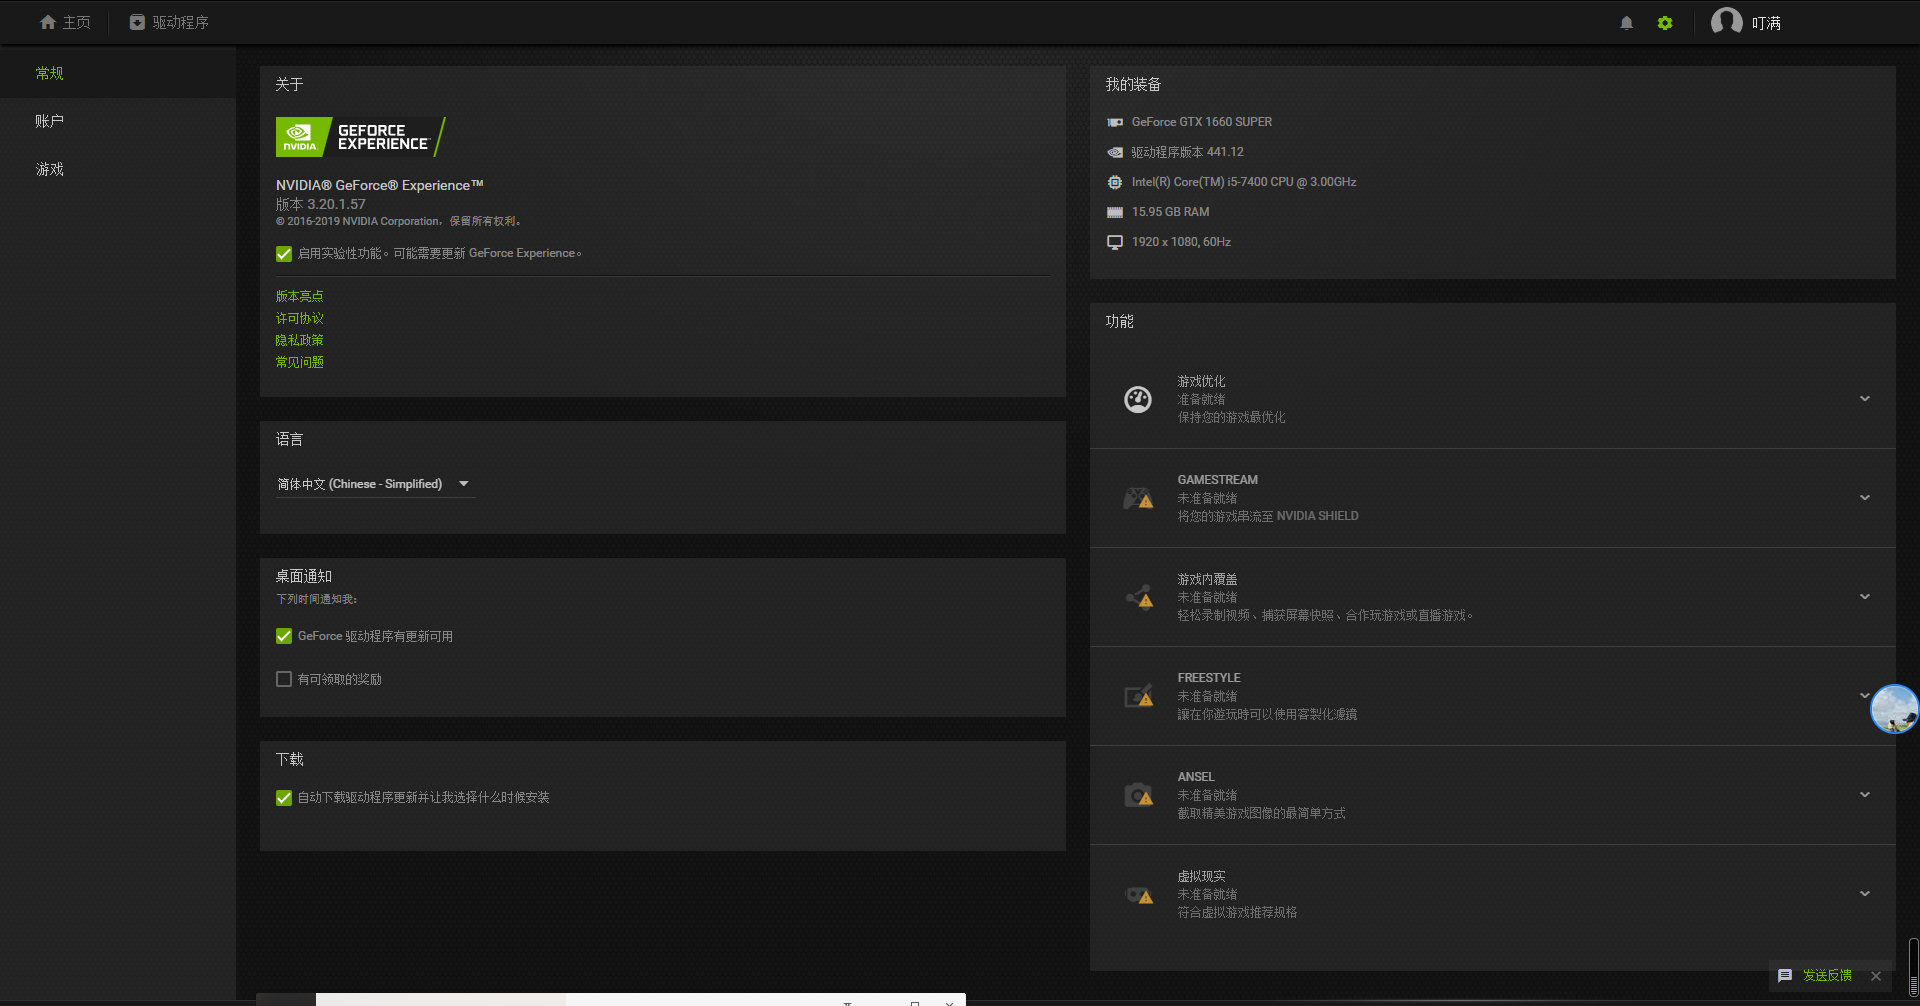Click the driver version 441.12 text
This screenshot has width=1920, height=1006.
1188,152
